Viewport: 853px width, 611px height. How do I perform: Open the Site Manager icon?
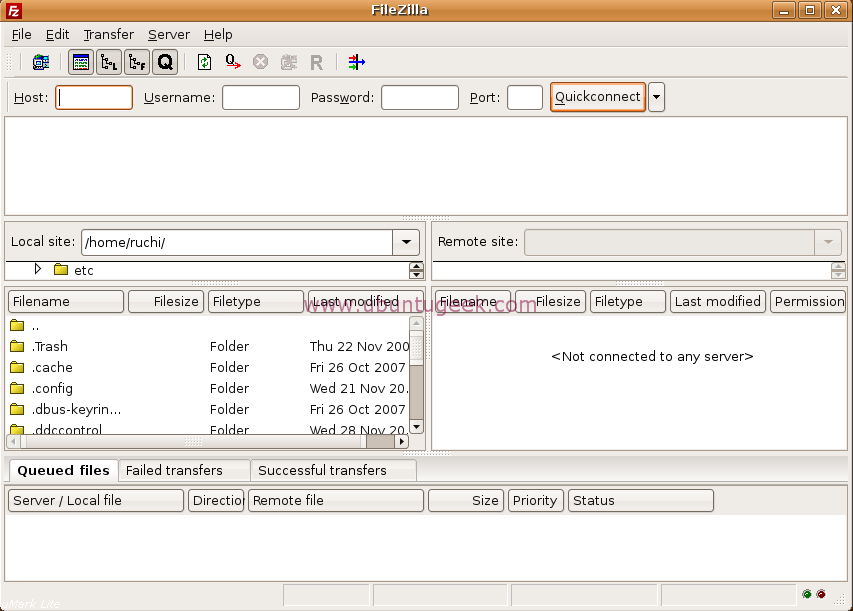pos(41,63)
